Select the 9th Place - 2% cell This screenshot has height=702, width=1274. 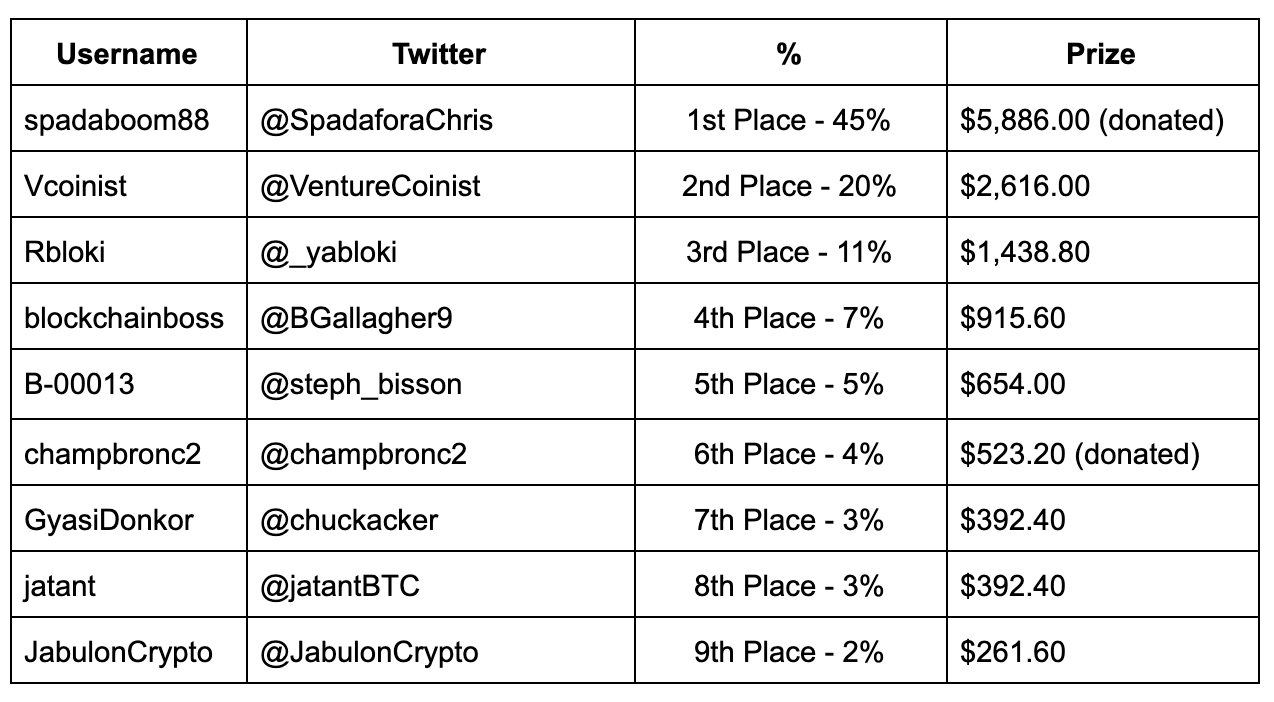pos(789,652)
